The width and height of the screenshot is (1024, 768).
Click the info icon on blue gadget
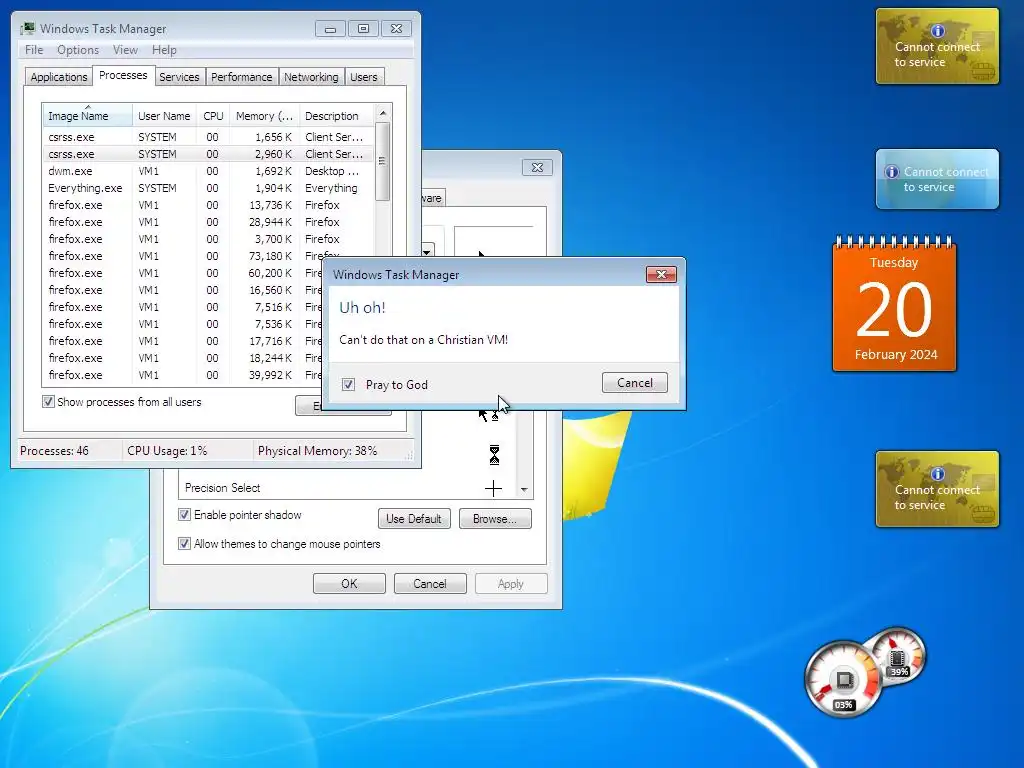coord(891,172)
